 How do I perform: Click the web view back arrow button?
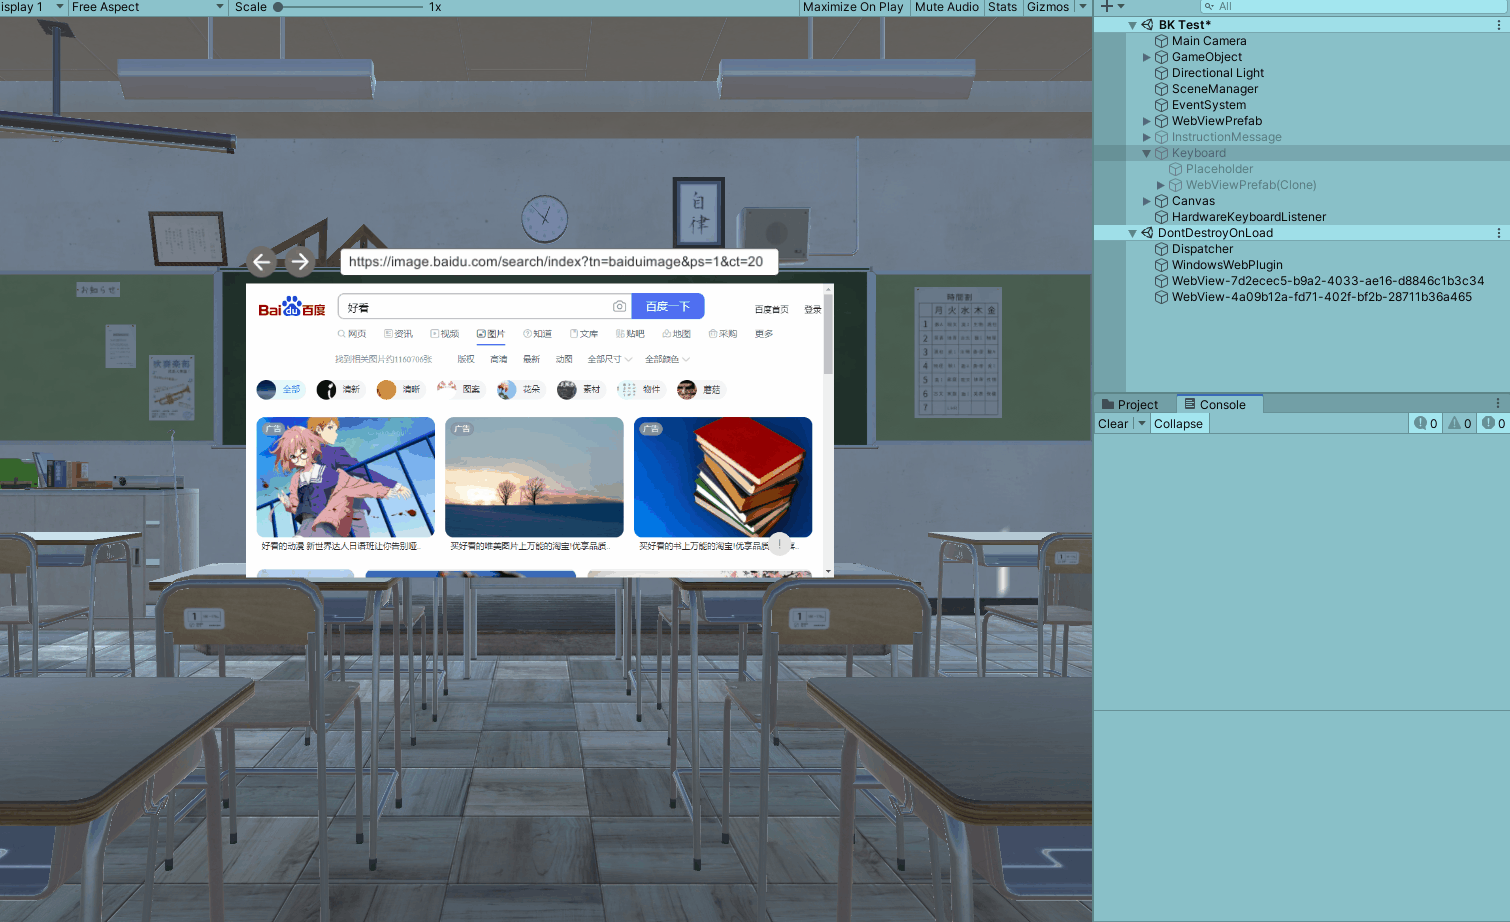[x=262, y=262]
